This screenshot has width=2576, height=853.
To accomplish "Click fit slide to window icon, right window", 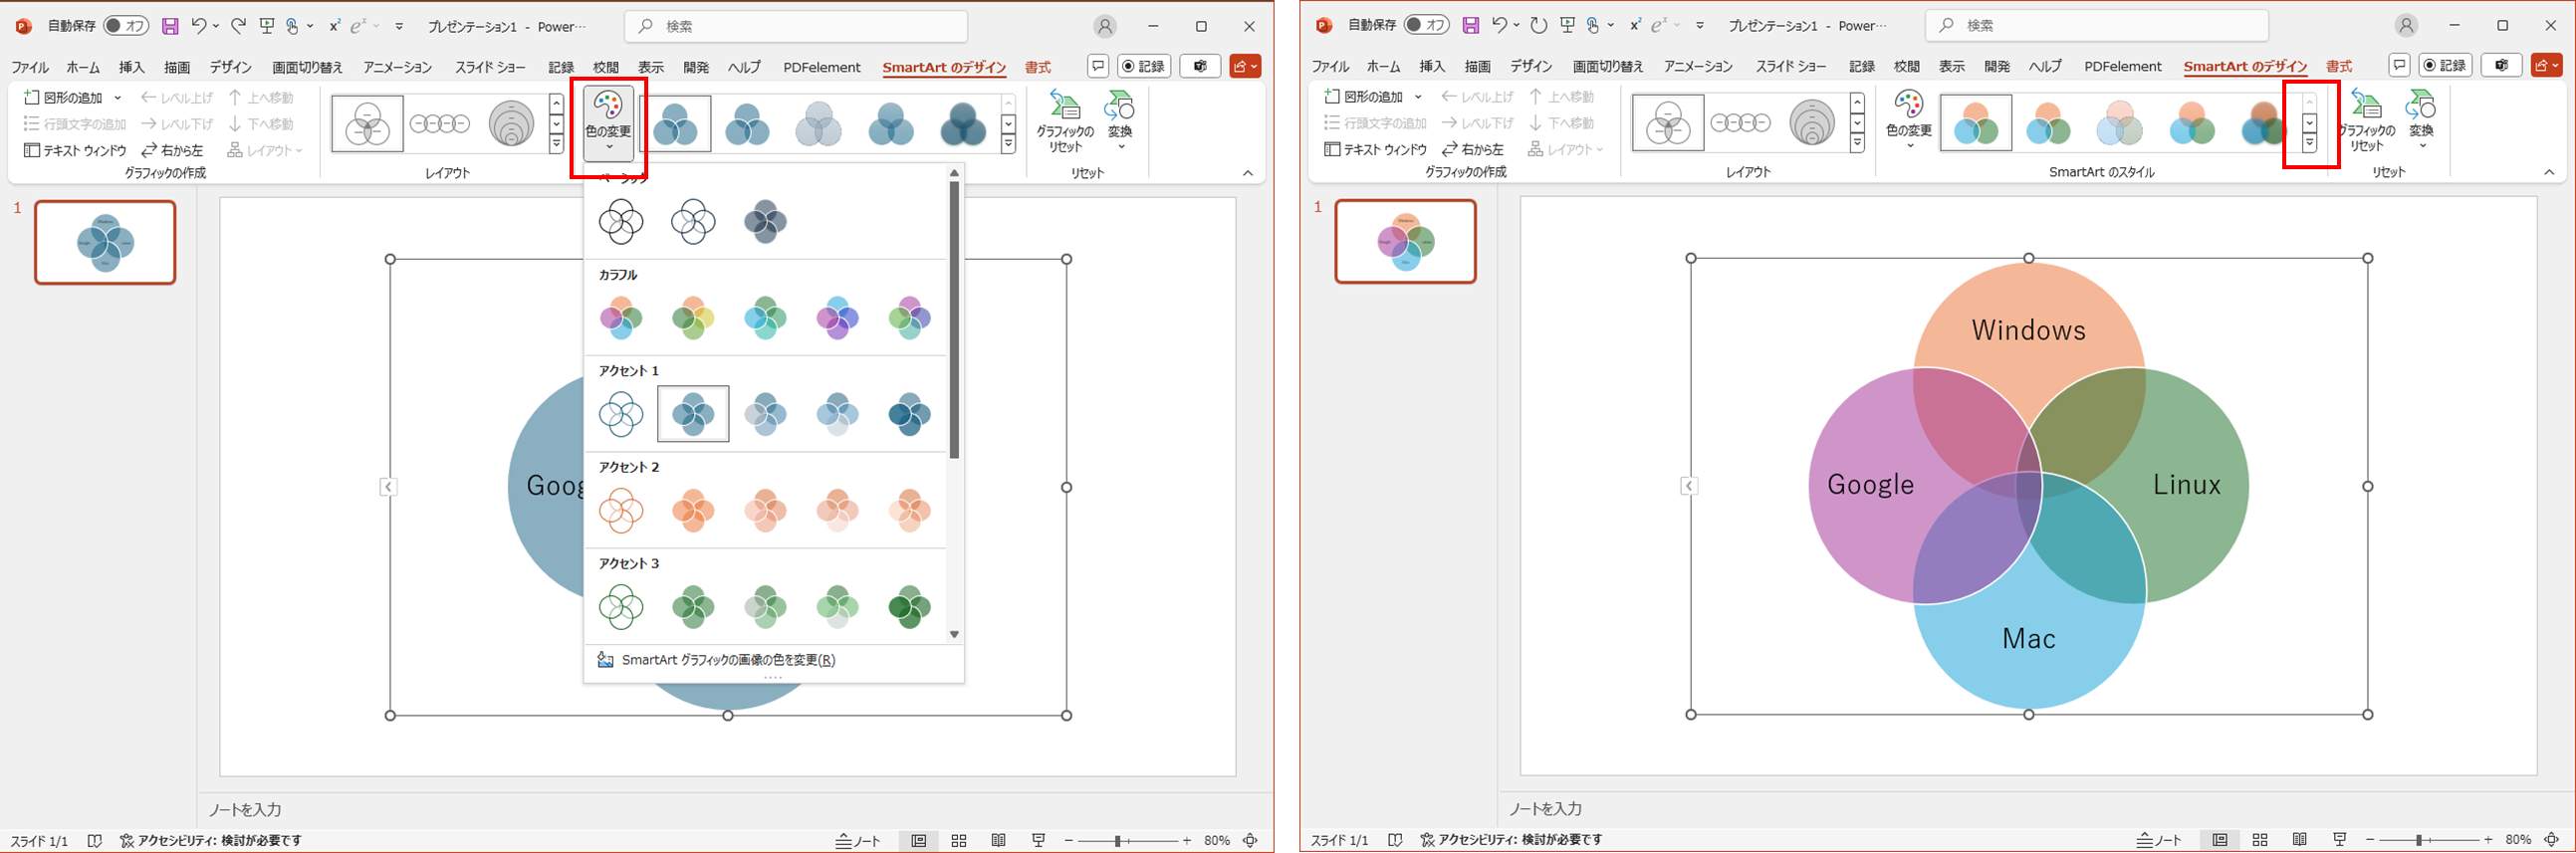I will tap(2551, 840).
